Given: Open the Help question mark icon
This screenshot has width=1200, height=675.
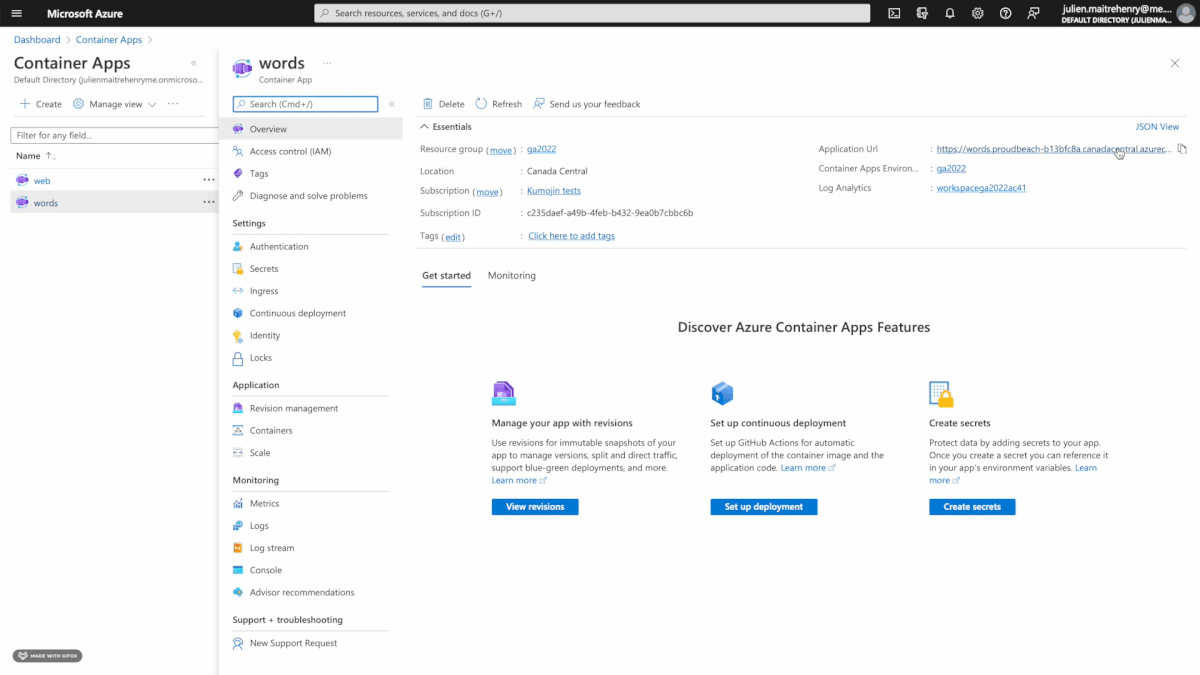Looking at the screenshot, I should 1005,13.
